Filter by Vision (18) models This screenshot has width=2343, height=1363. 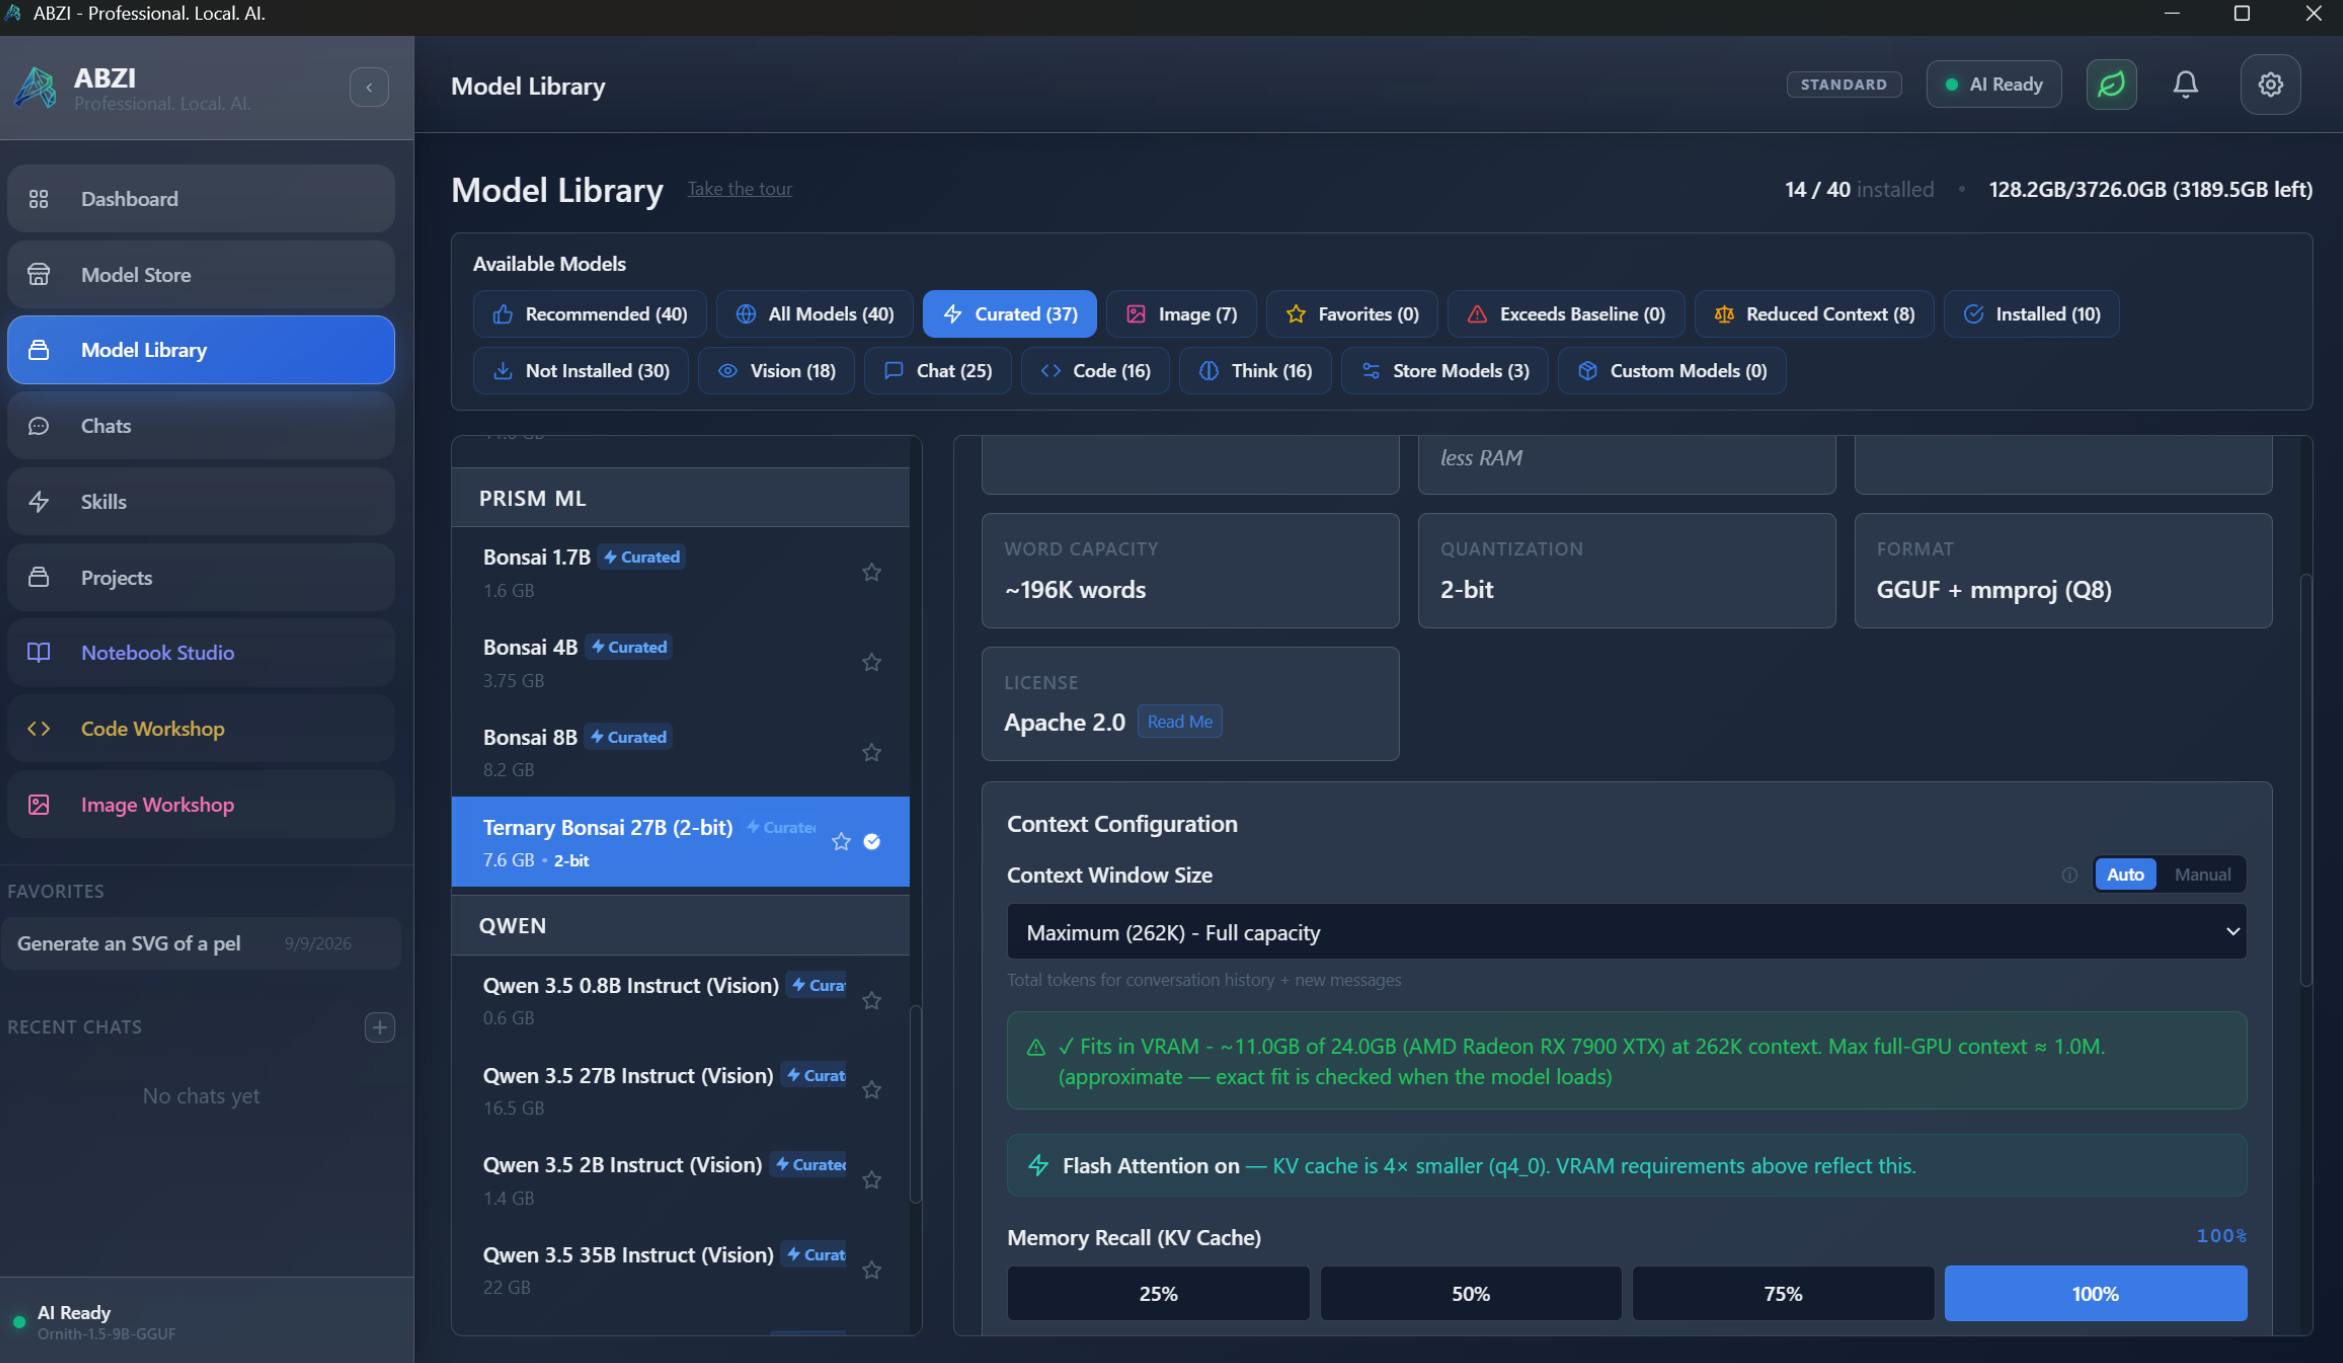[x=776, y=371]
